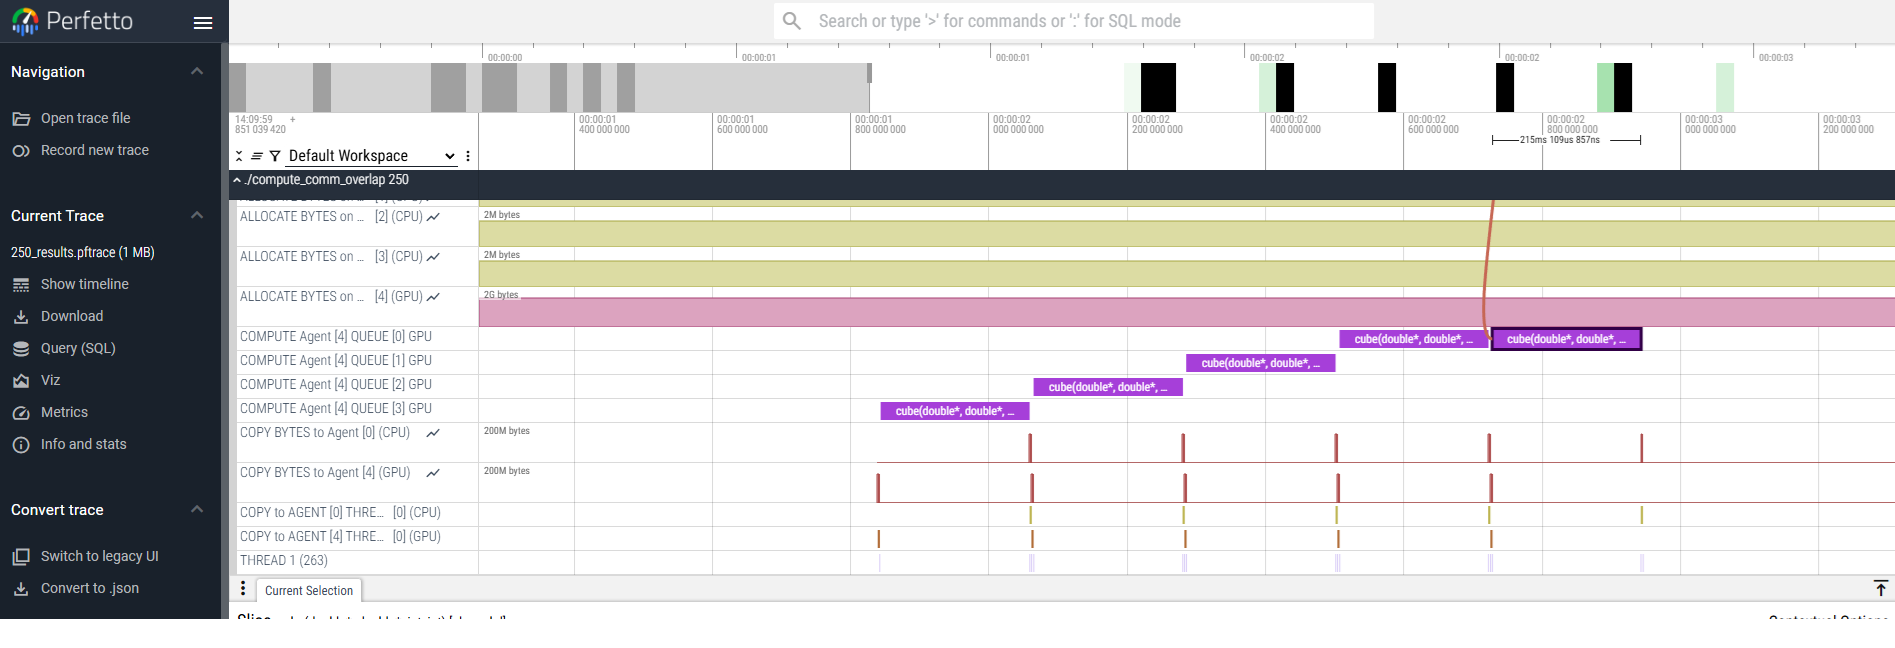The image size is (1895, 648).
Task: Click the Download link in sidebar
Action: pyautogui.click(x=72, y=316)
